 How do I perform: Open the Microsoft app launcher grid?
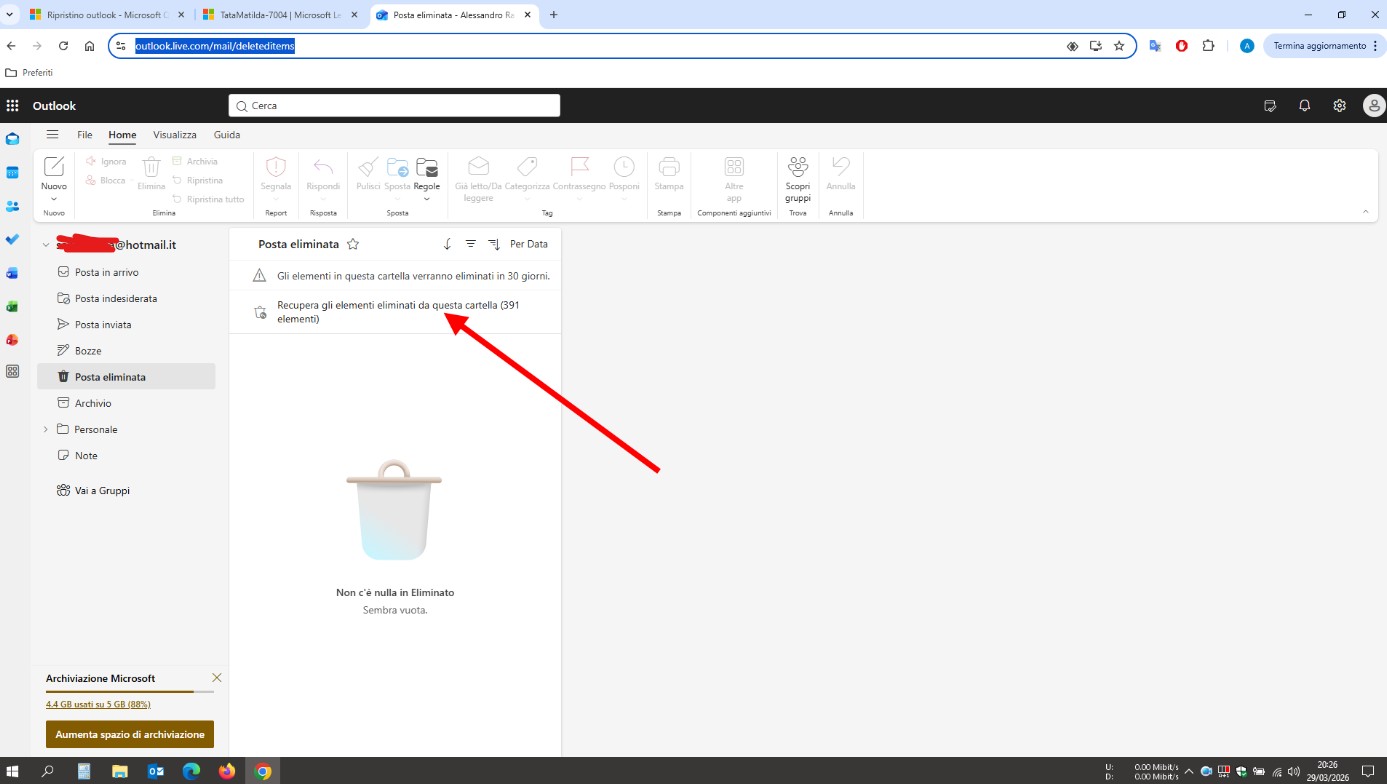coord(13,106)
